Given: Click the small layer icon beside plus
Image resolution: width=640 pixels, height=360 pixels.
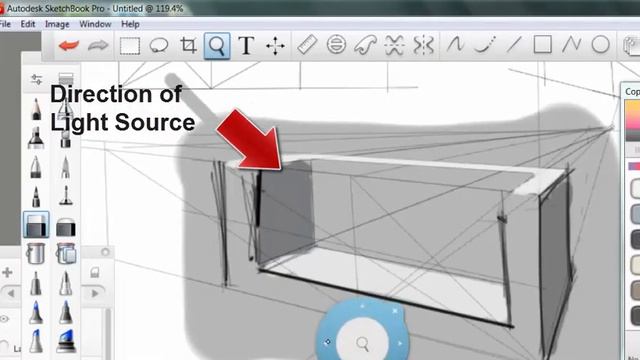Looking at the screenshot, I should point(95,272).
